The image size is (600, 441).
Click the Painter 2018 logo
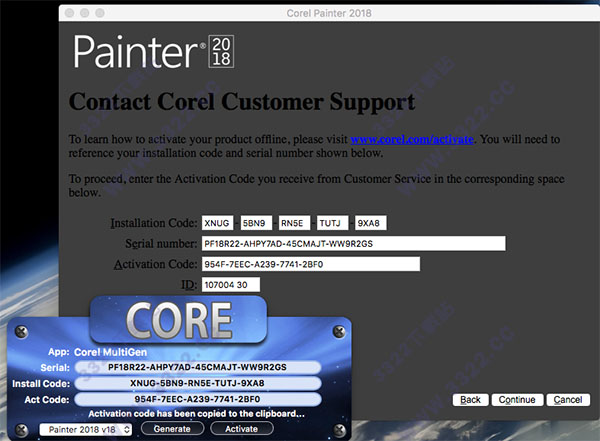tap(153, 52)
